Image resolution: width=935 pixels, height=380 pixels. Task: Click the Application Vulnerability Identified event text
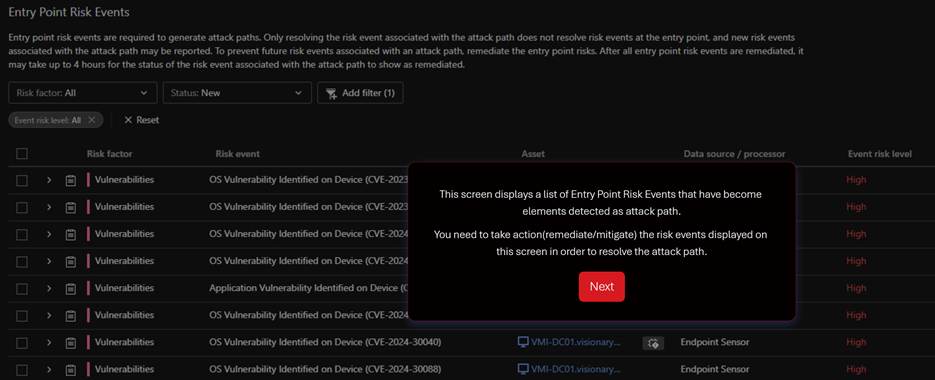tap(308, 288)
